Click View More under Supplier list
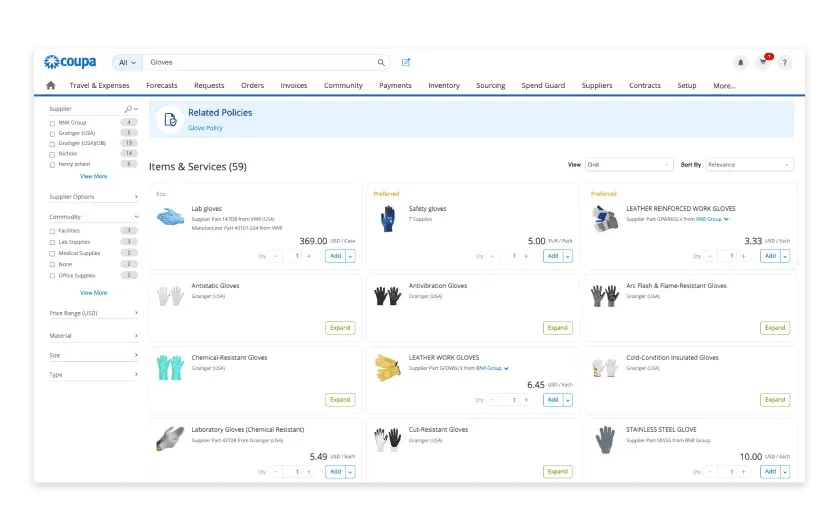This screenshot has height=531, width=838. click(94, 176)
